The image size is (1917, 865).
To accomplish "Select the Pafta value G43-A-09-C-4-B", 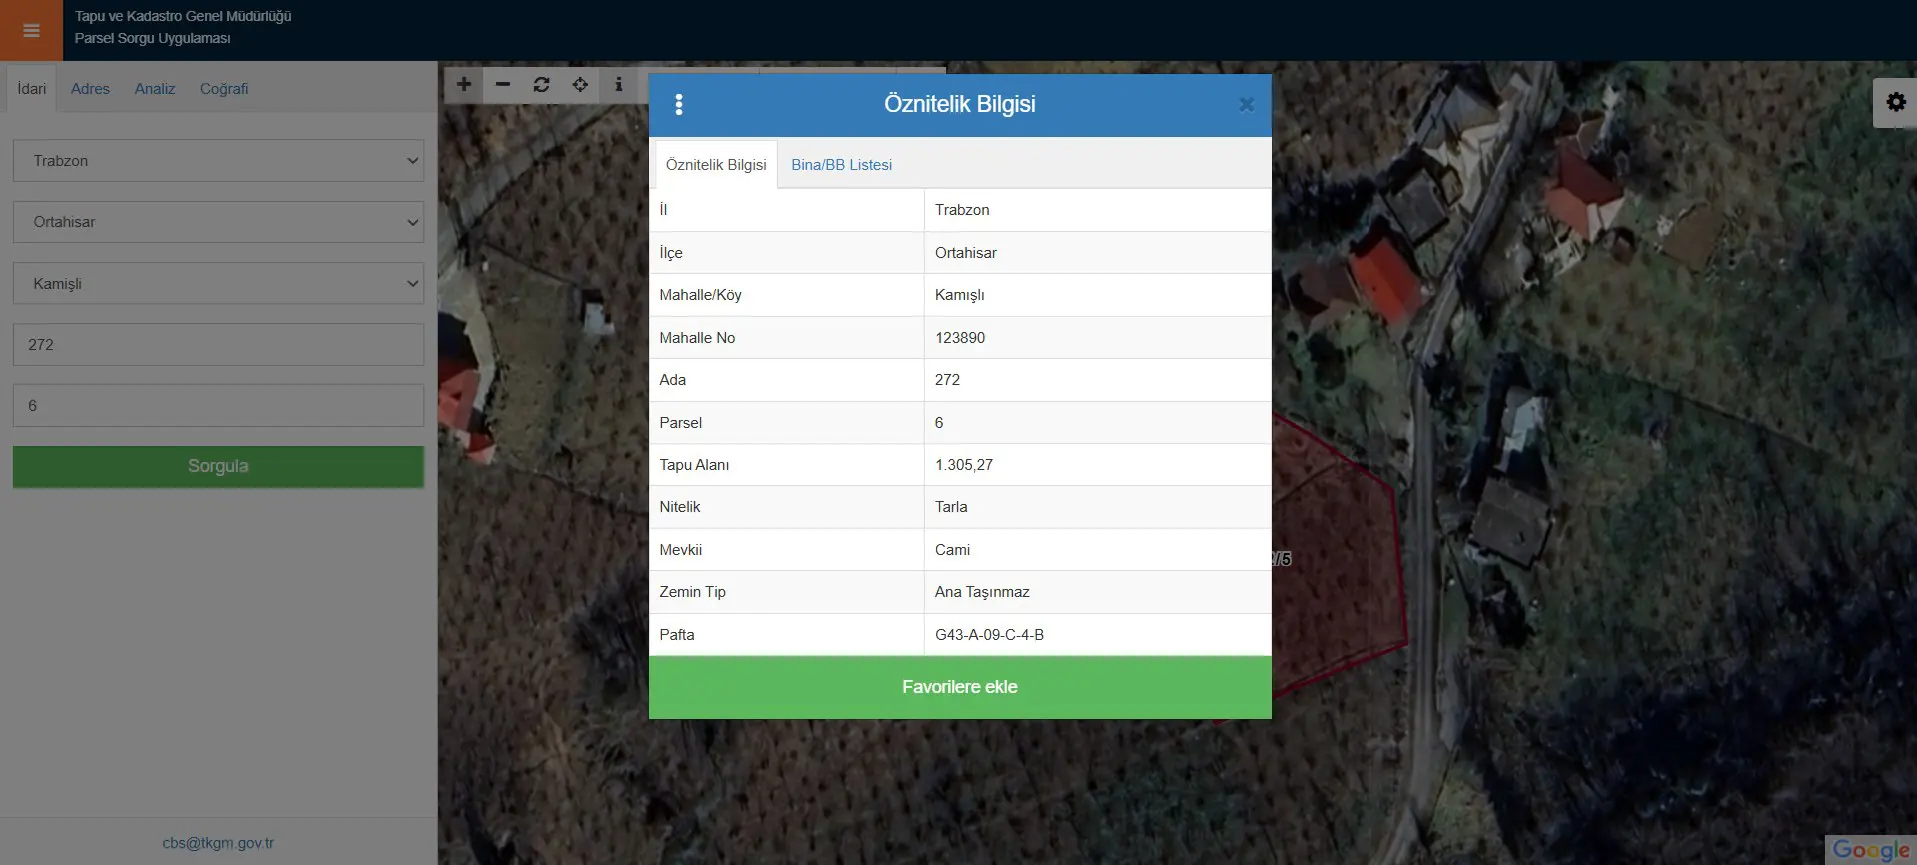I will tap(989, 635).
